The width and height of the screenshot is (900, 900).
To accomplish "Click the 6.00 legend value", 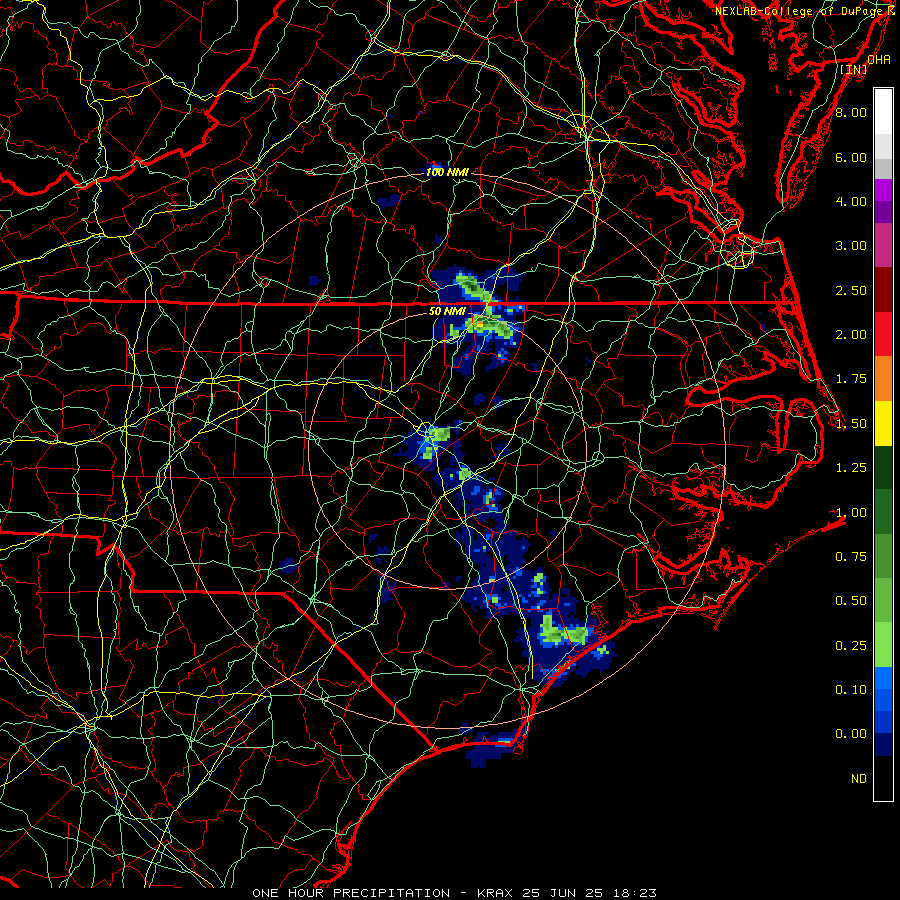I will click(851, 157).
